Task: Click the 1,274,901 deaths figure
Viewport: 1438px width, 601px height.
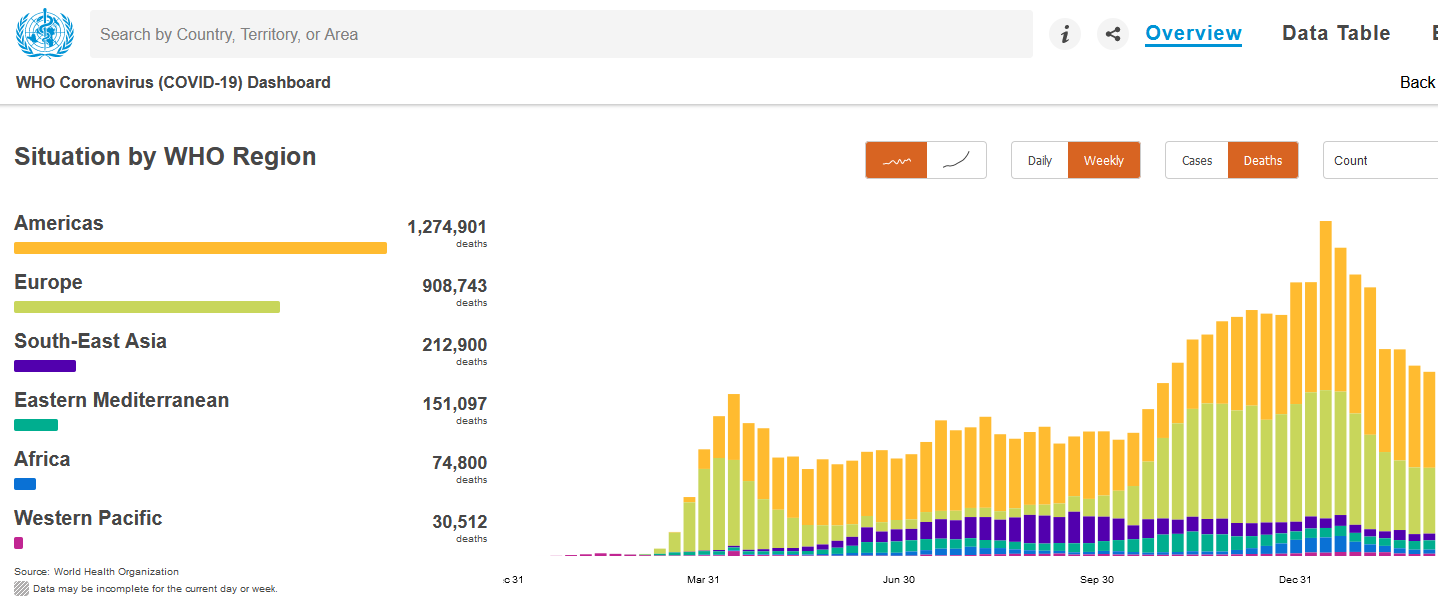Action: click(447, 228)
